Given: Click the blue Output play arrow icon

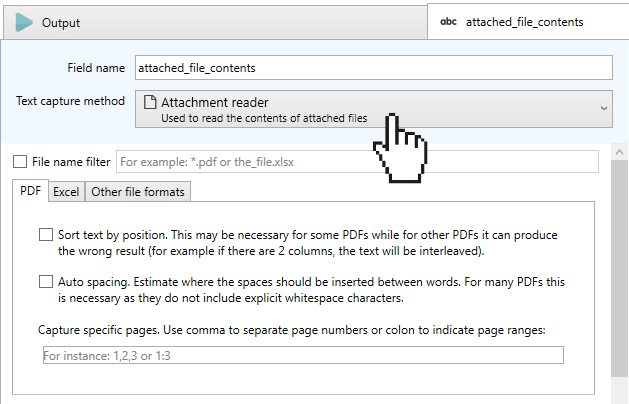Looking at the screenshot, I should coord(24,22).
